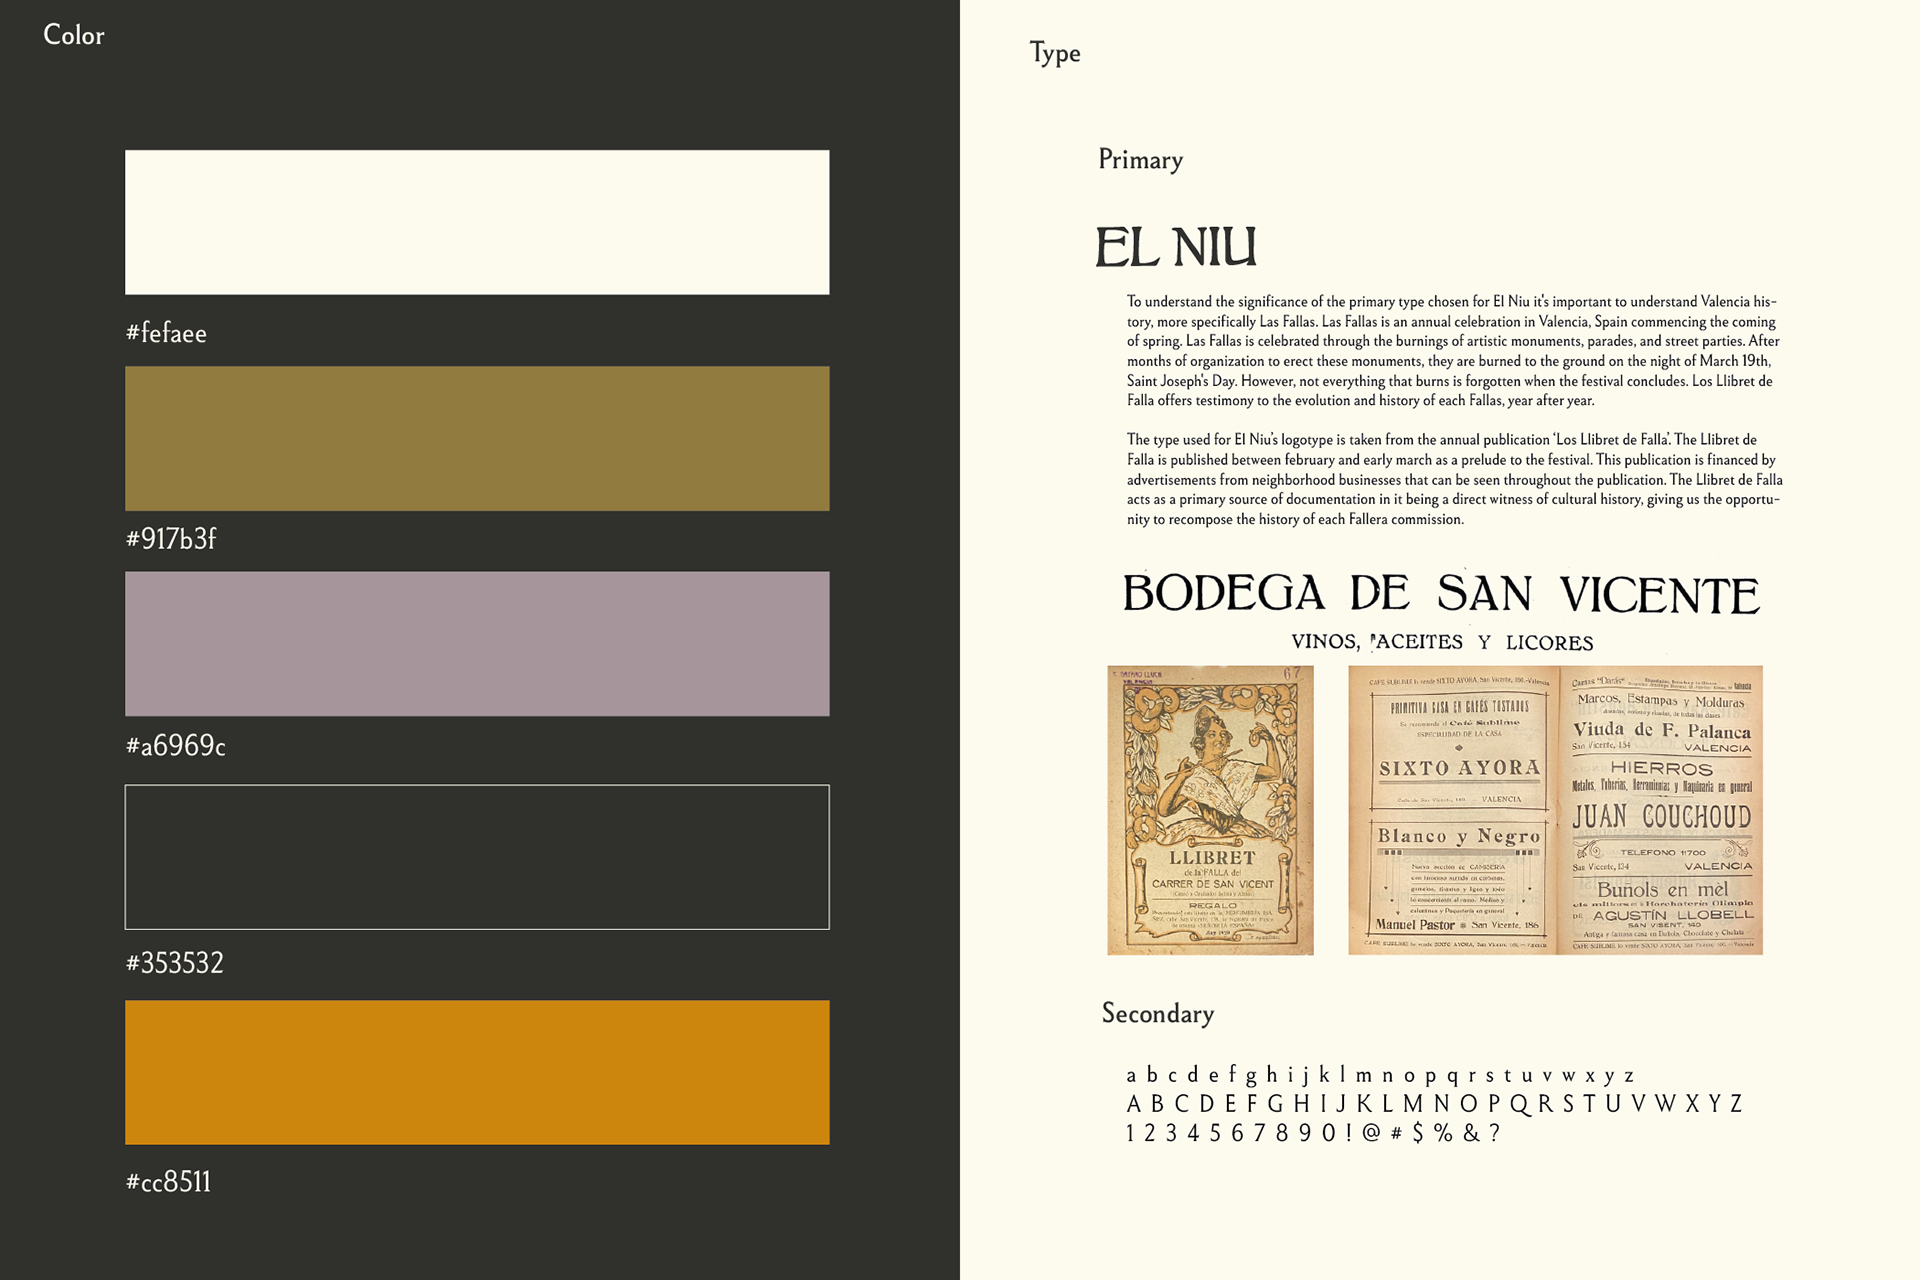Select the orange #cc8511 color swatch
This screenshot has height=1280, width=1920.
point(477,1072)
